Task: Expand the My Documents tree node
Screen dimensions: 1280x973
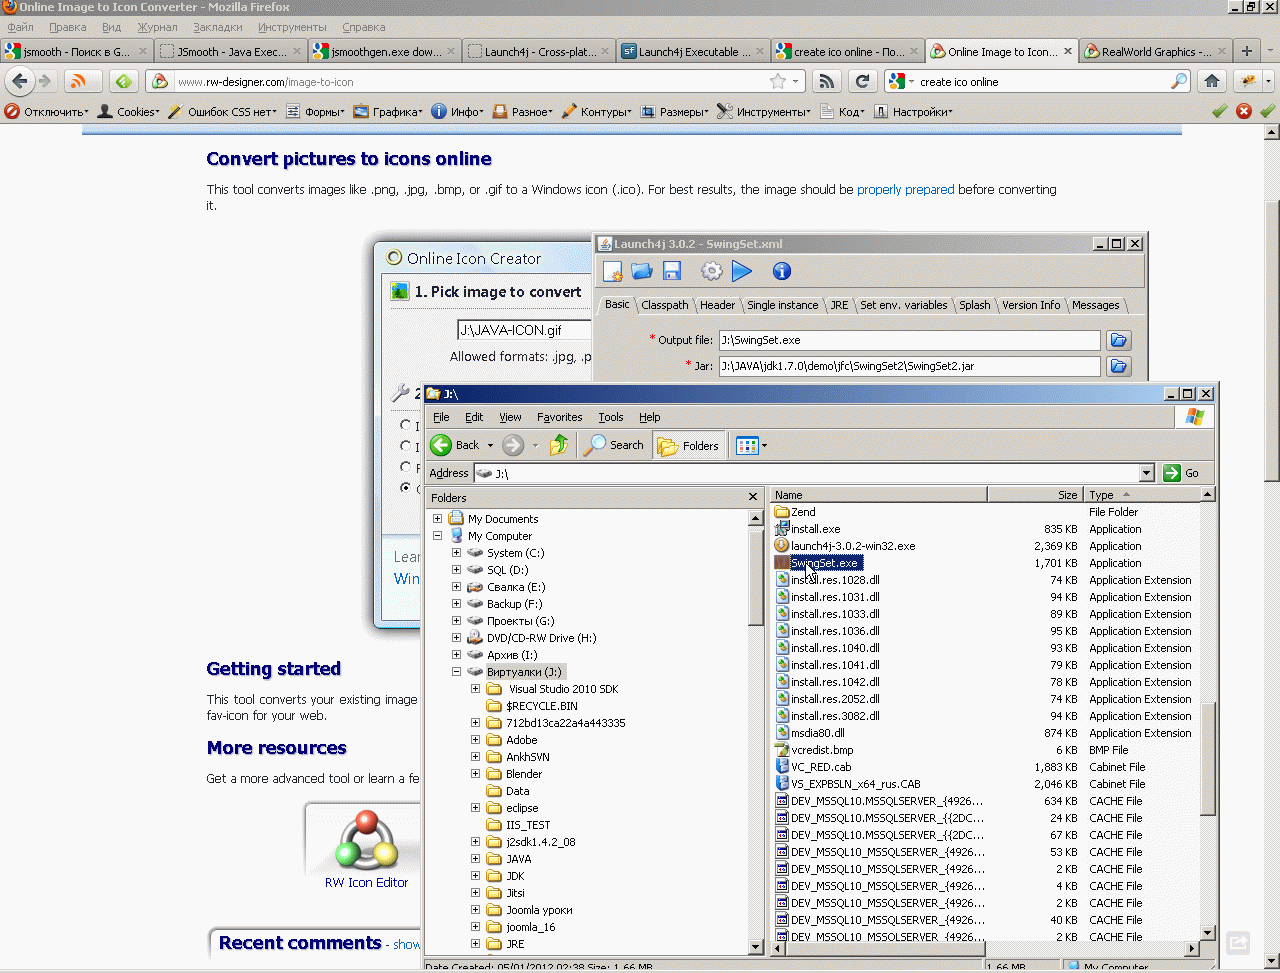Action: coord(437,519)
